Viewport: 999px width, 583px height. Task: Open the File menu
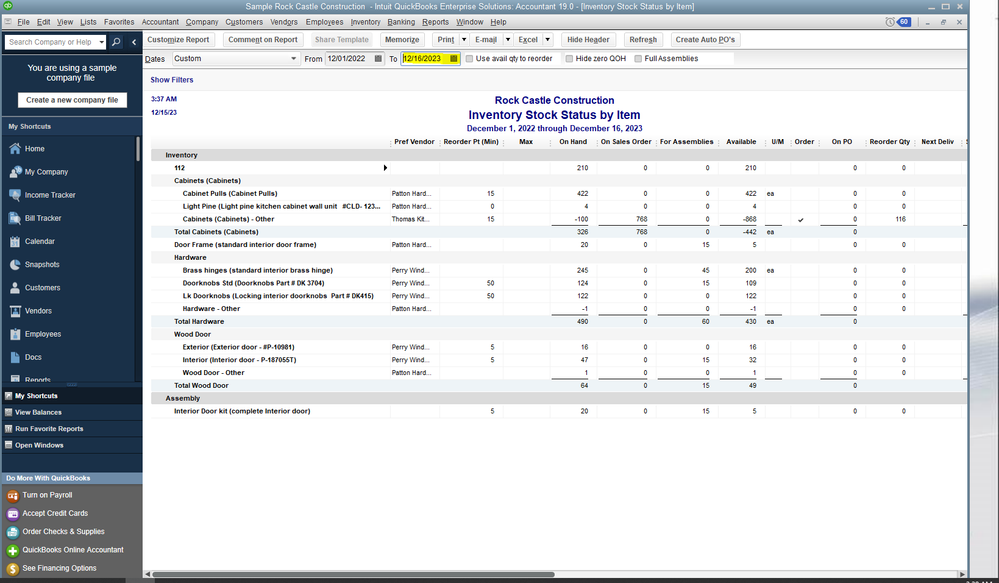pos(24,22)
